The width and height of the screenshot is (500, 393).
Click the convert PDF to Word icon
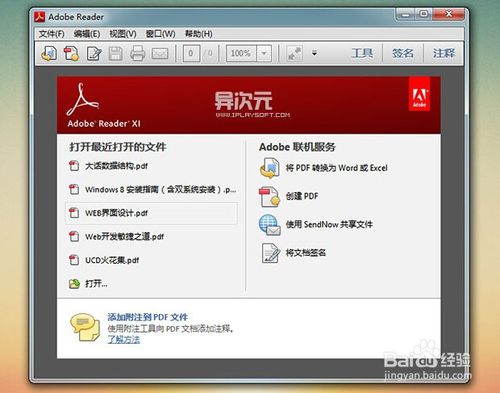(270, 168)
